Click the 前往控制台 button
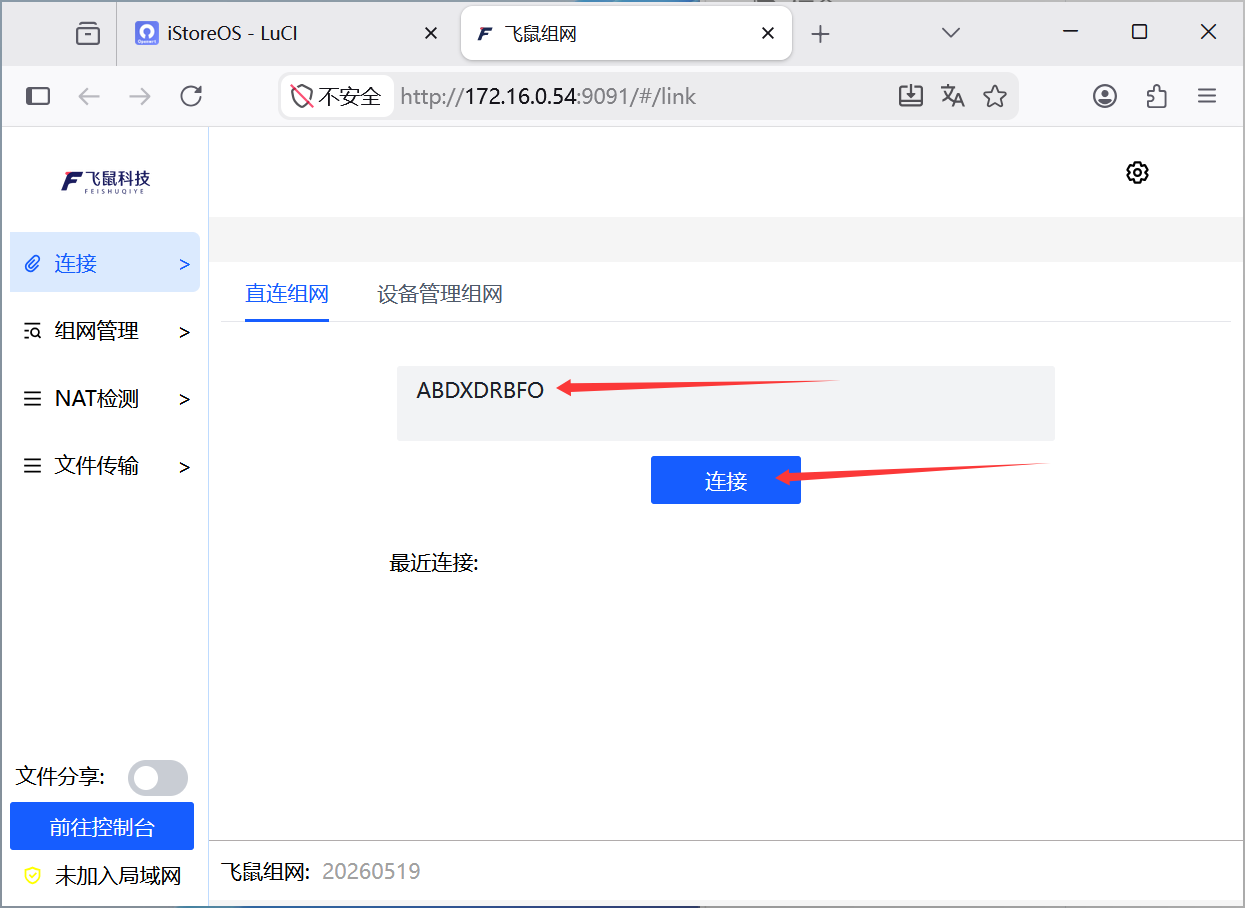 pyautogui.click(x=102, y=826)
